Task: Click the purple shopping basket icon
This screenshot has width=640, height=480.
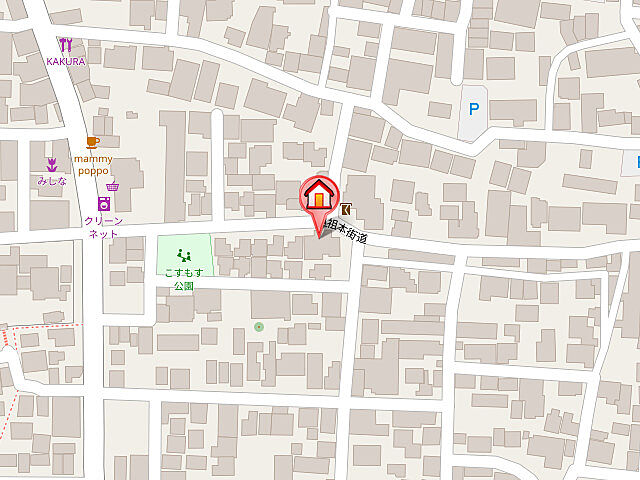Action: tap(113, 187)
